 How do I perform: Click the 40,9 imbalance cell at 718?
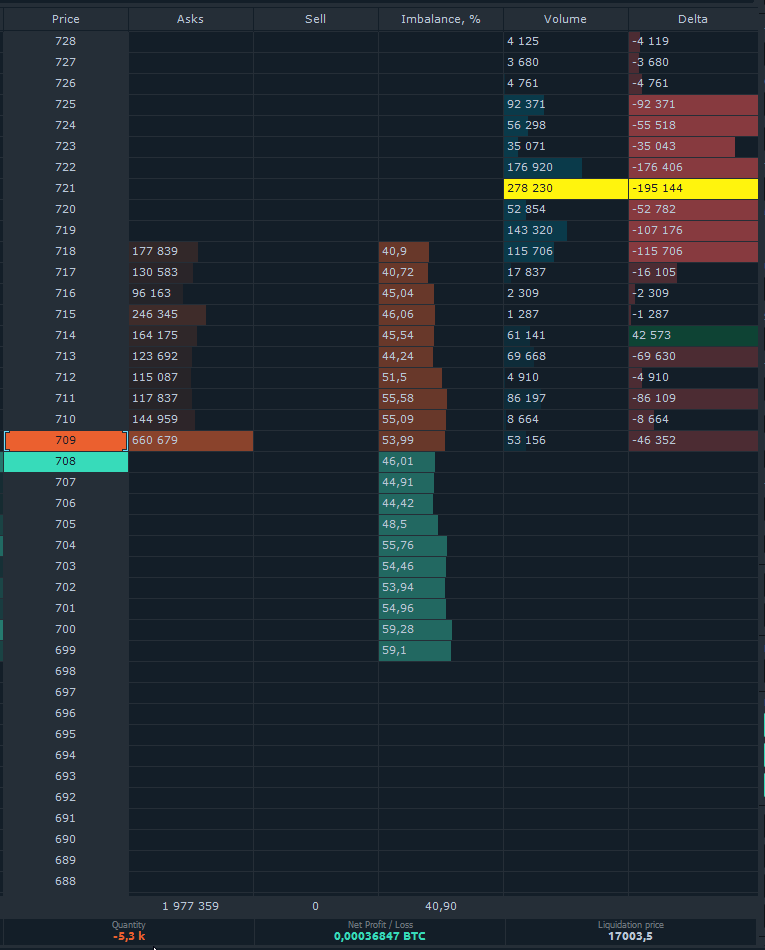[403, 251]
